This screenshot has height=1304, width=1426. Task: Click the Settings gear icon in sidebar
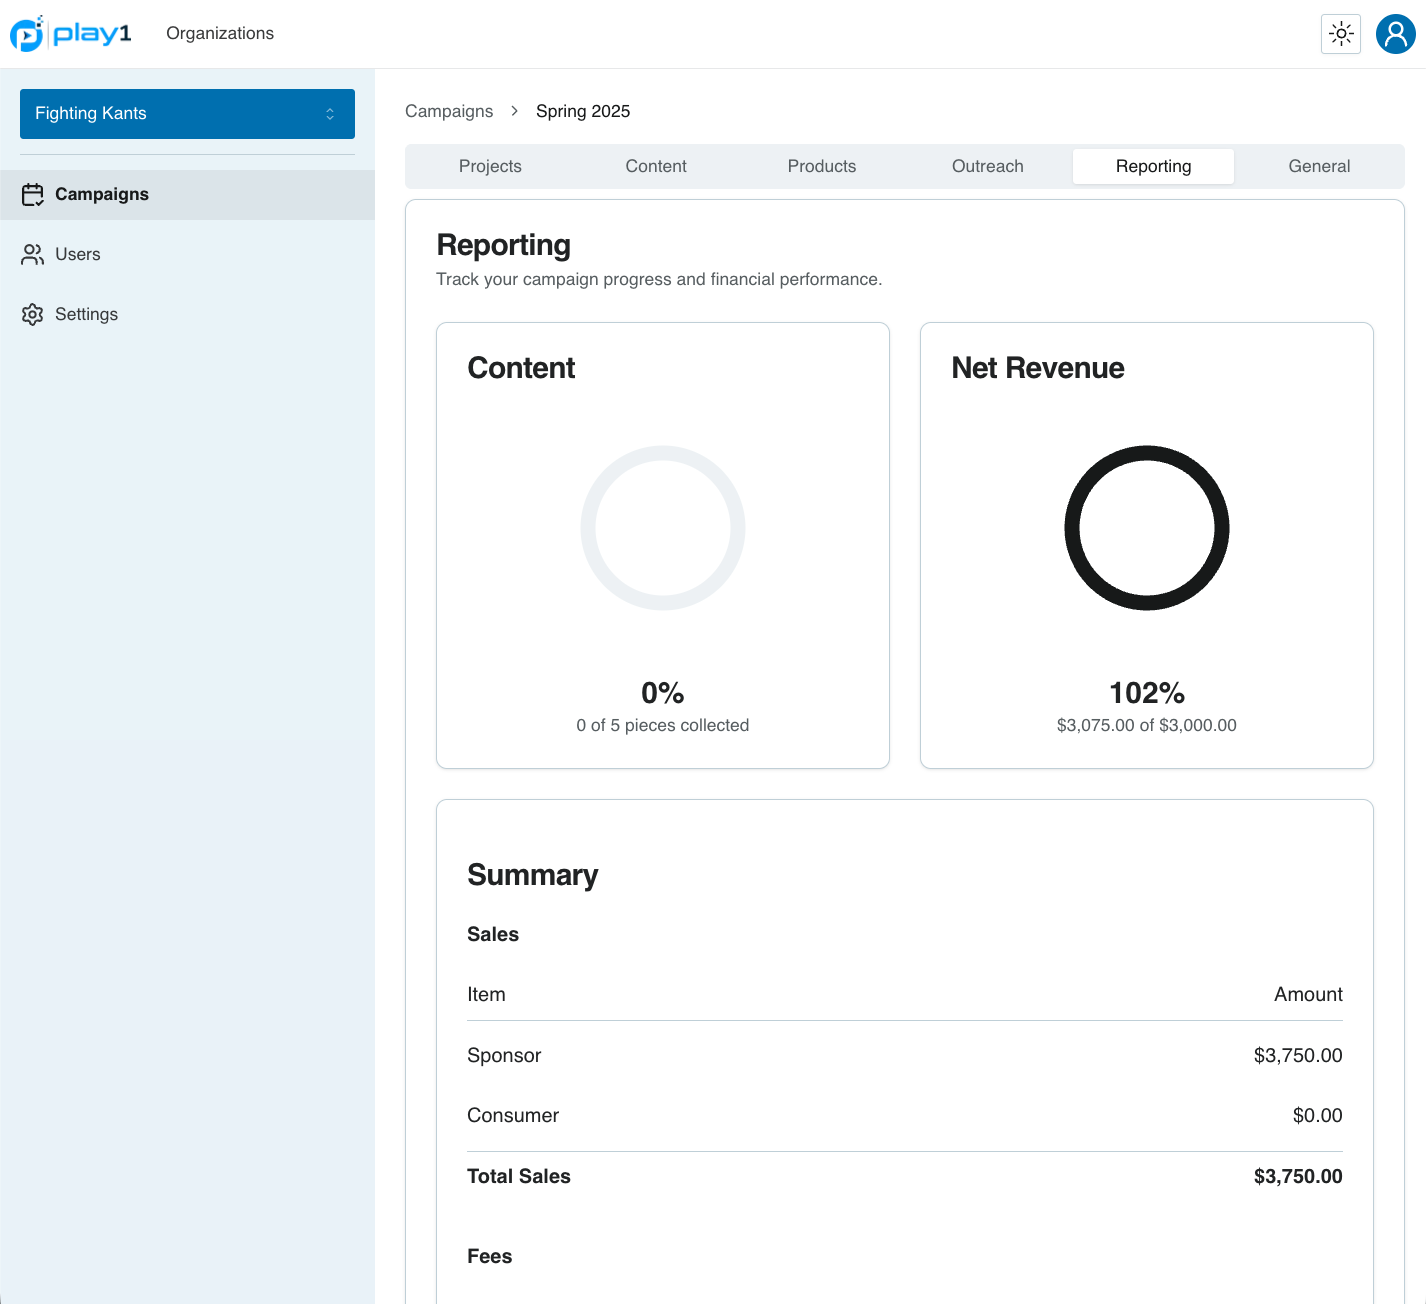[x=33, y=314]
